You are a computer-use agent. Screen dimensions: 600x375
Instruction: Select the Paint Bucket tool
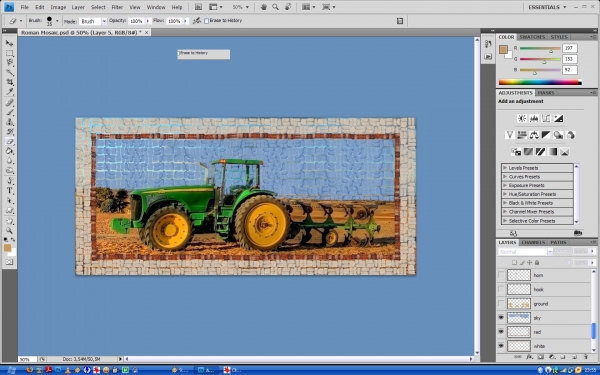[x=10, y=152]
